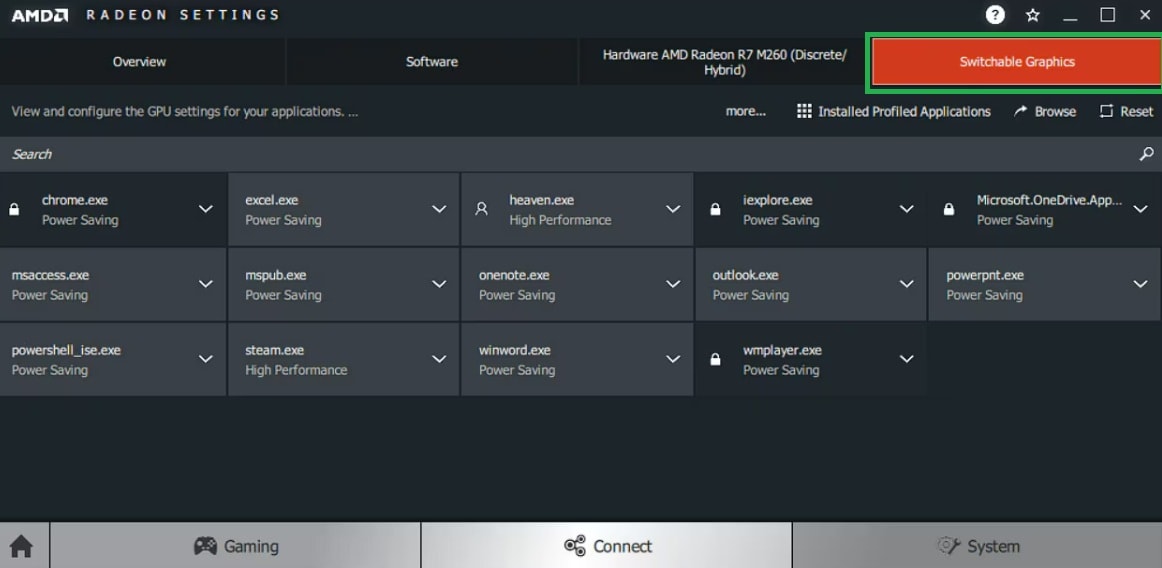1162x568 pixels.
Task: Open Hardware AMD Radeon R7 M260 tab
Action: [724, 62]
